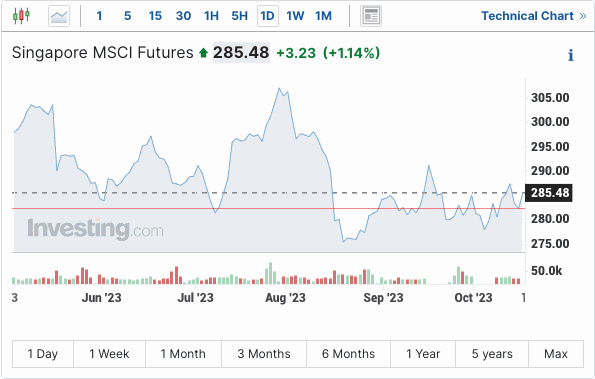Select the 1M interval

coord(323,16)
